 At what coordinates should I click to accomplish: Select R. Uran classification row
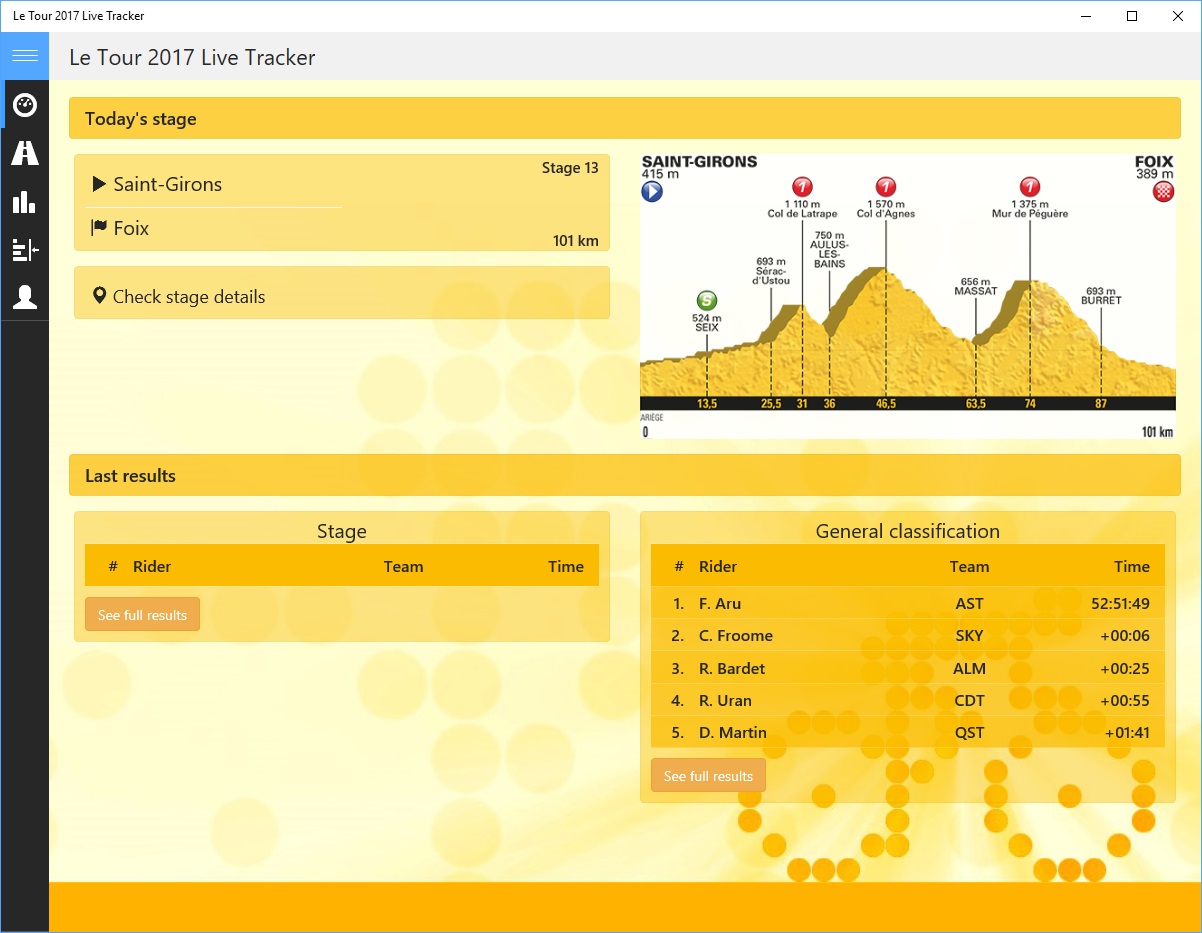point(907,700)
